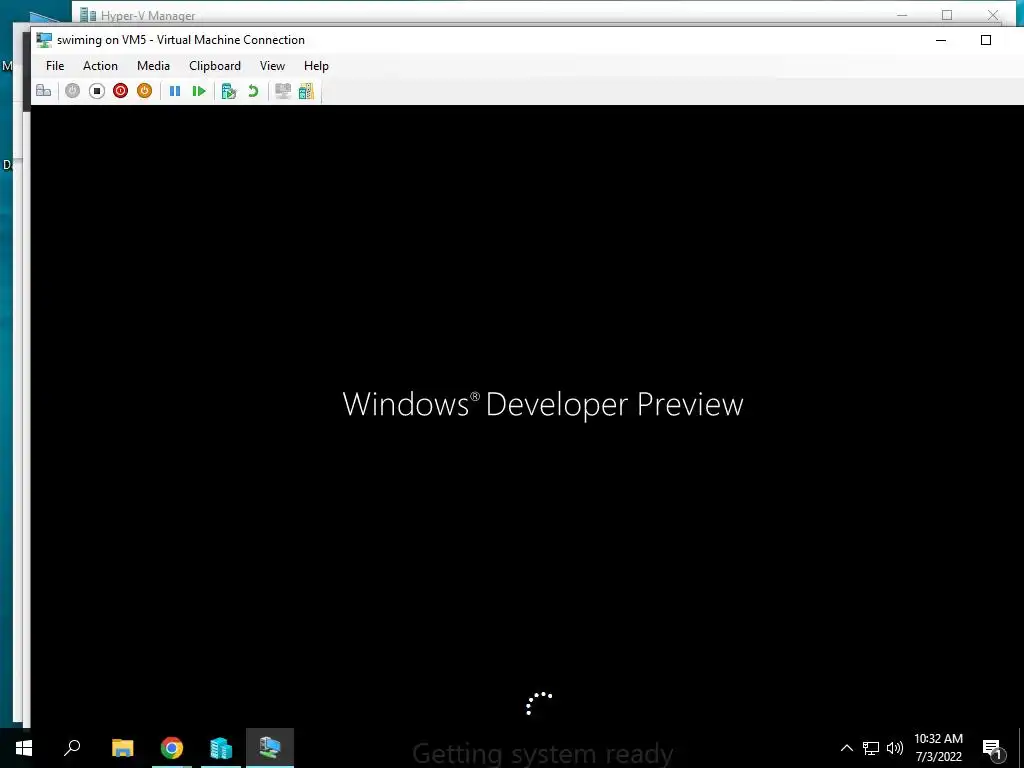The image size is (1024, 768).
Task: Open the View menu
Action: tap(272, 65)
